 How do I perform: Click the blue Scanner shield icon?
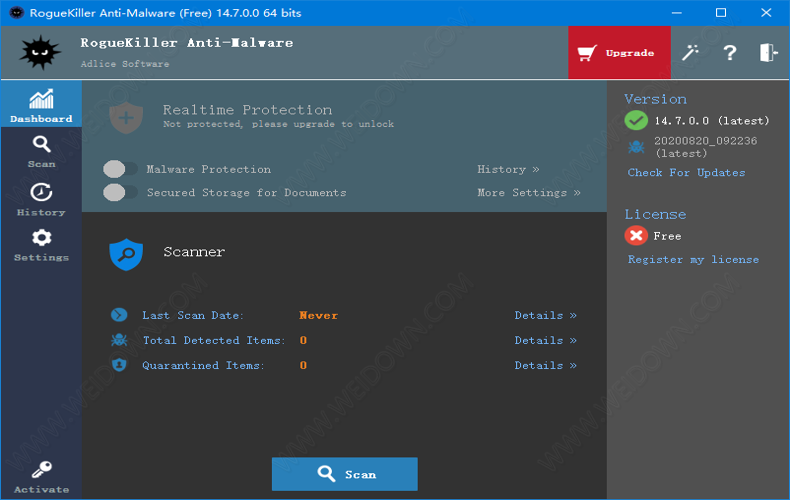(126, 254)
